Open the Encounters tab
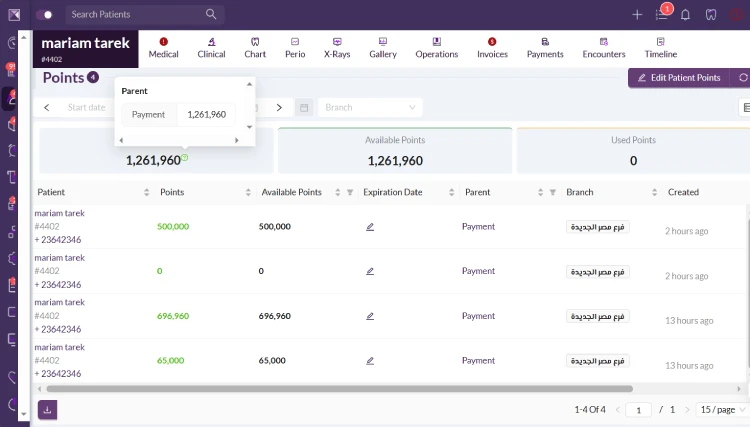 coord(604,48)
